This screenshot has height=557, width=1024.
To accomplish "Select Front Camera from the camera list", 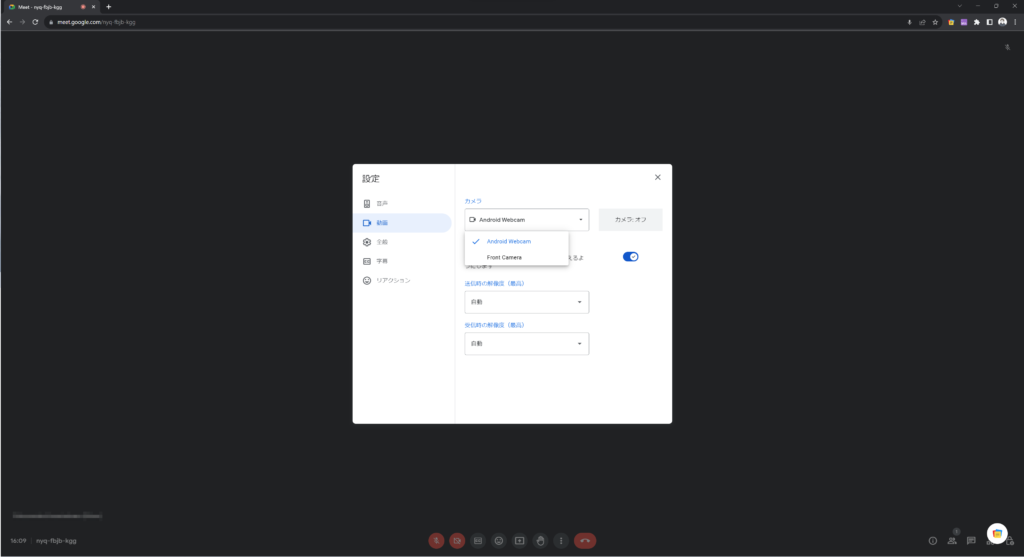I will 504,257.
